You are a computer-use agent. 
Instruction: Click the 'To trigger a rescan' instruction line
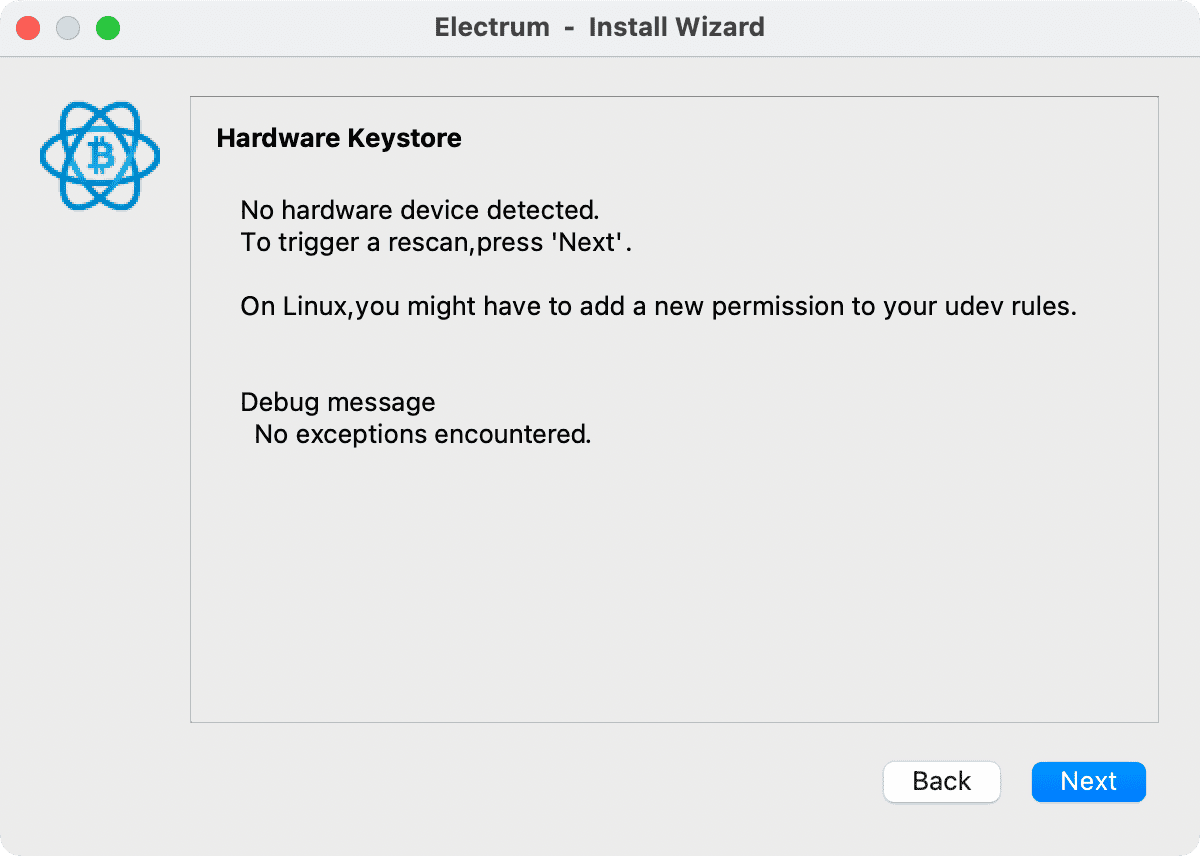click(437, 242)
